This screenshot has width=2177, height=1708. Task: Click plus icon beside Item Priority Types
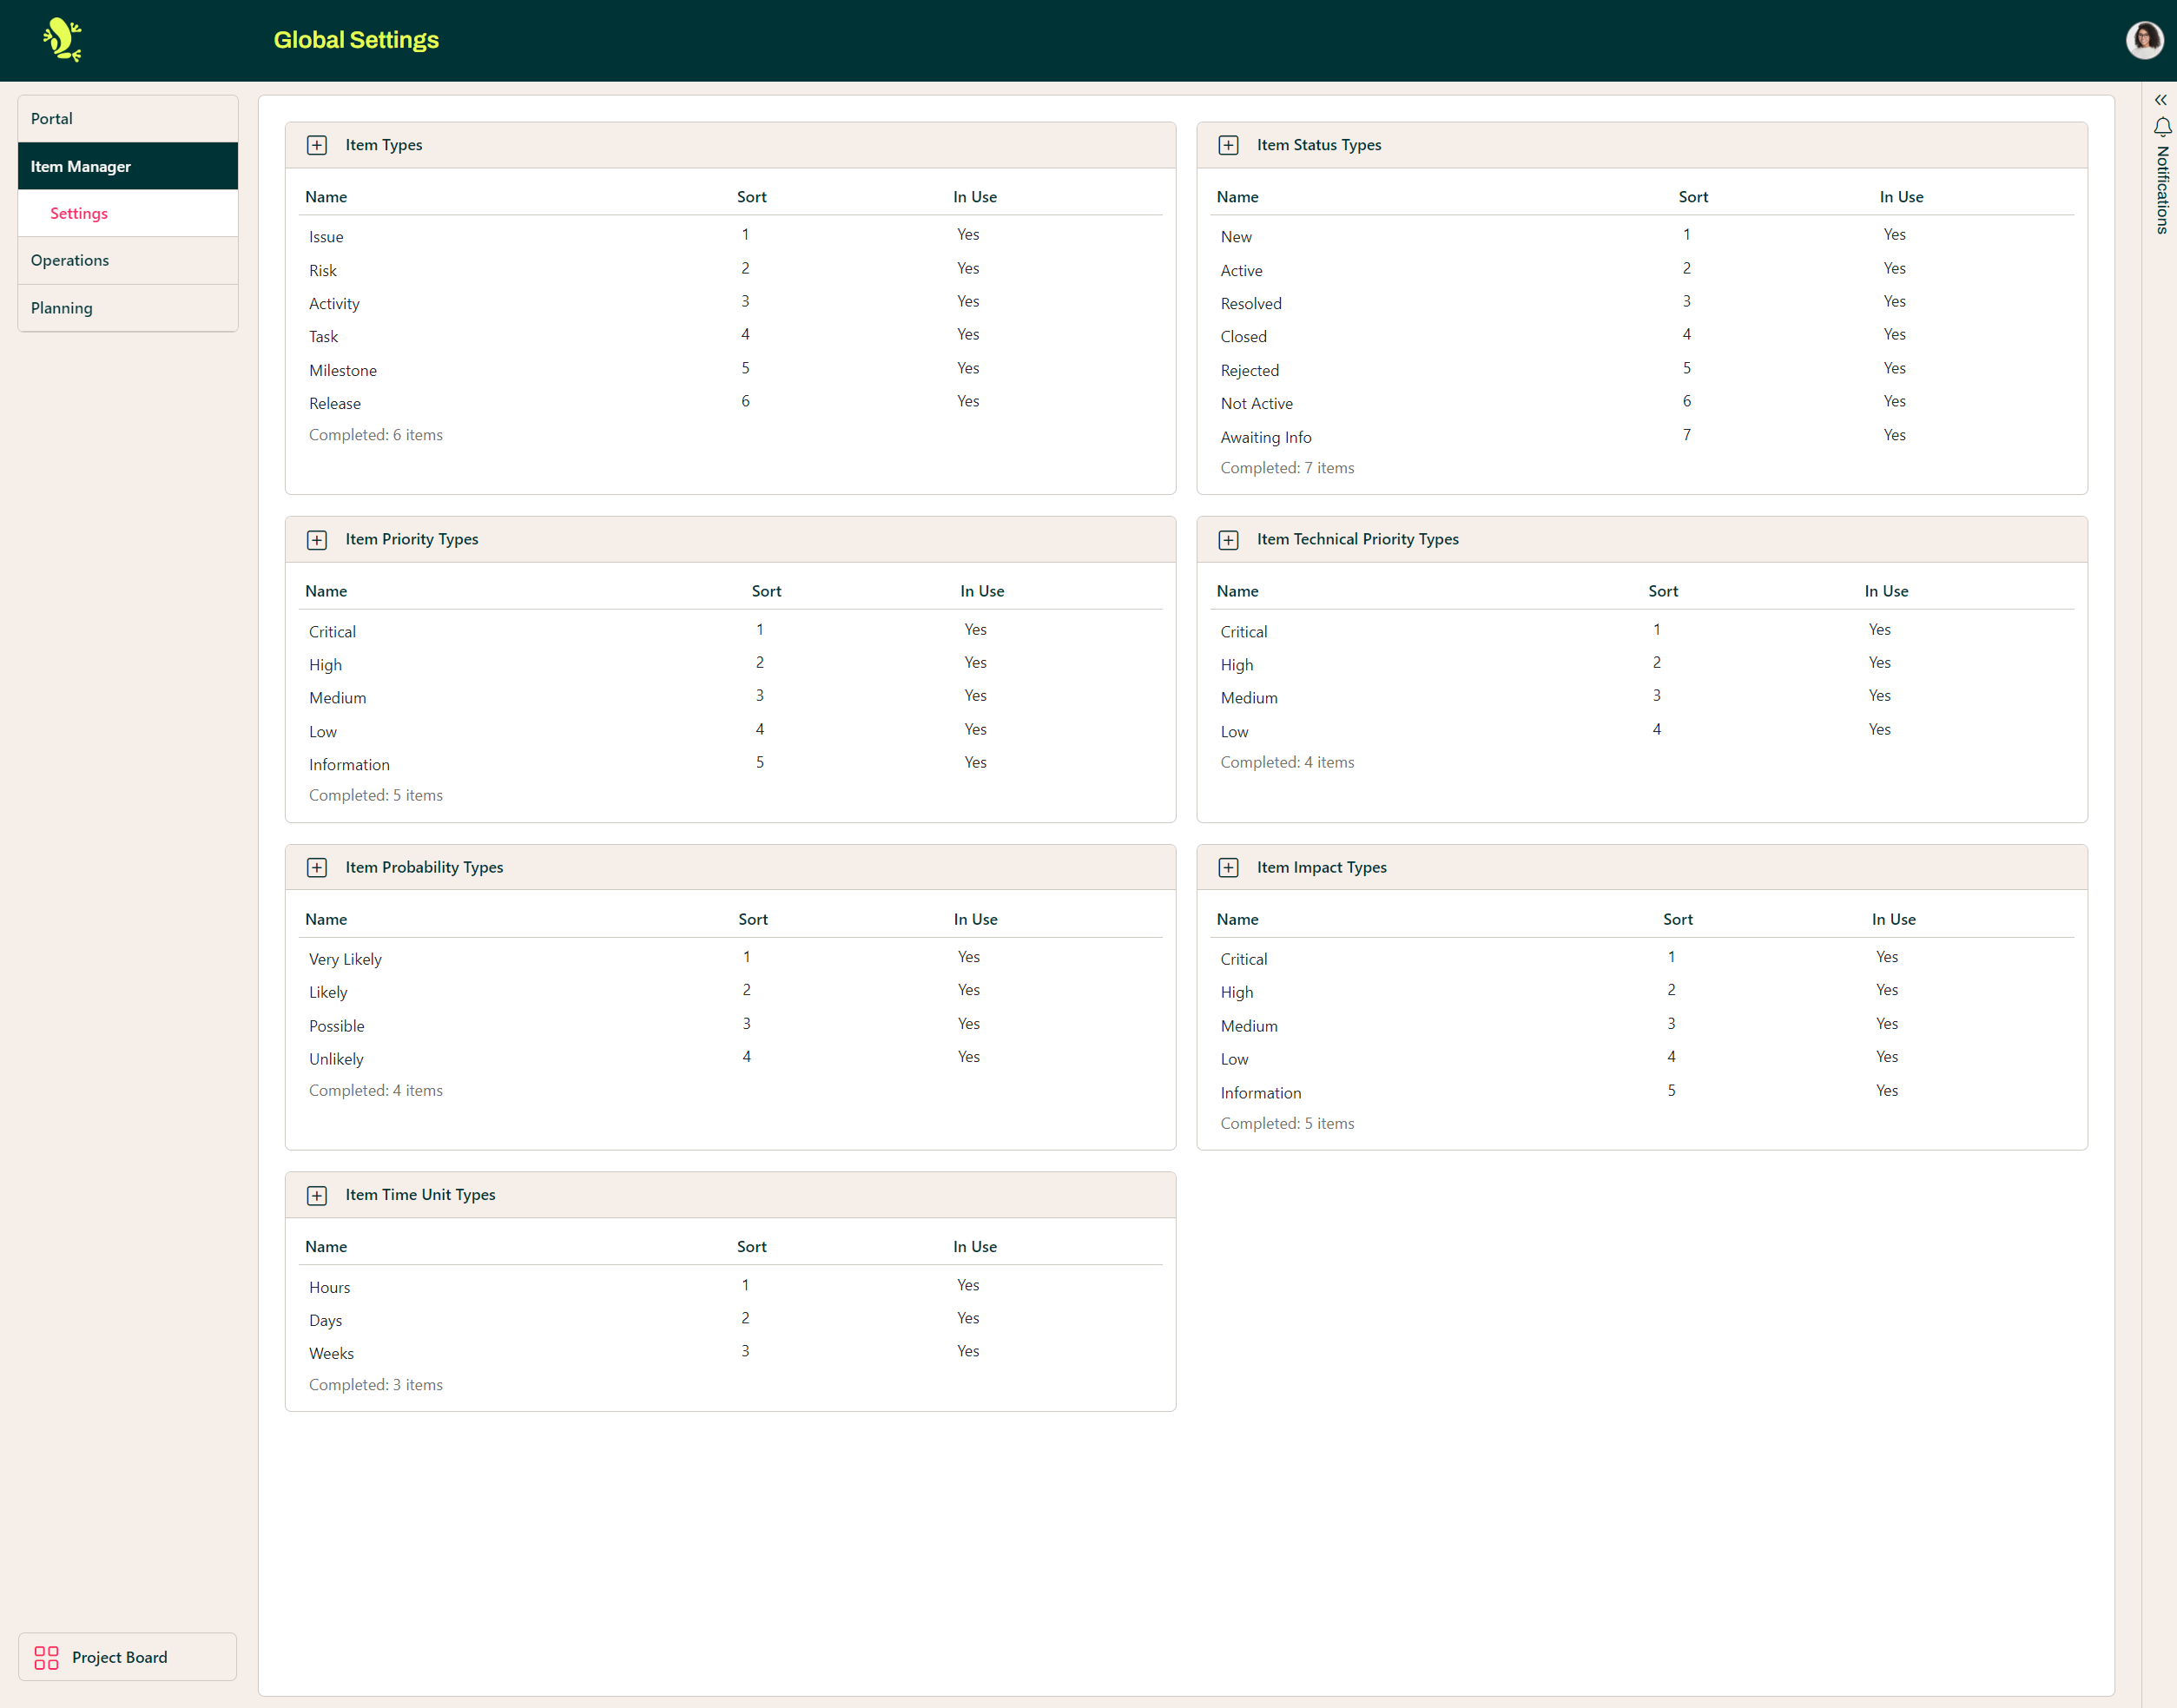[x=317, y=540]
